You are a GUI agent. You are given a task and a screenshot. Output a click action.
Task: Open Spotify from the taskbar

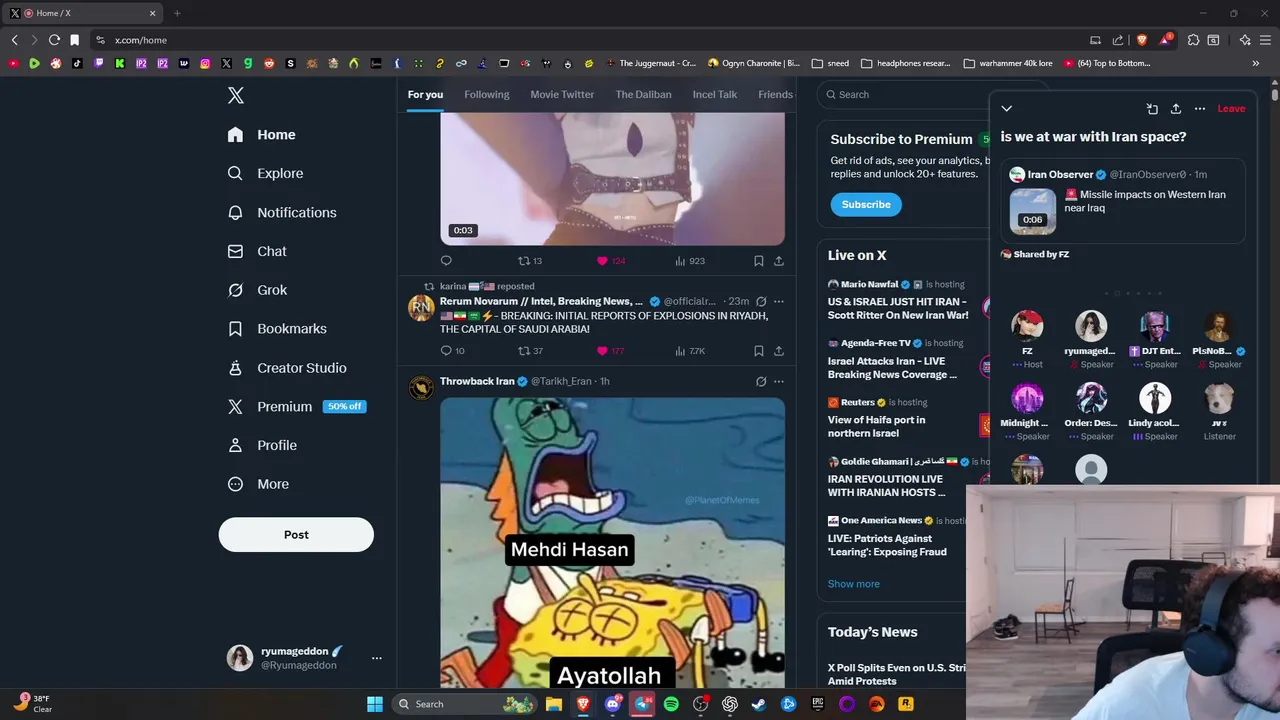[x=671, y=704]
